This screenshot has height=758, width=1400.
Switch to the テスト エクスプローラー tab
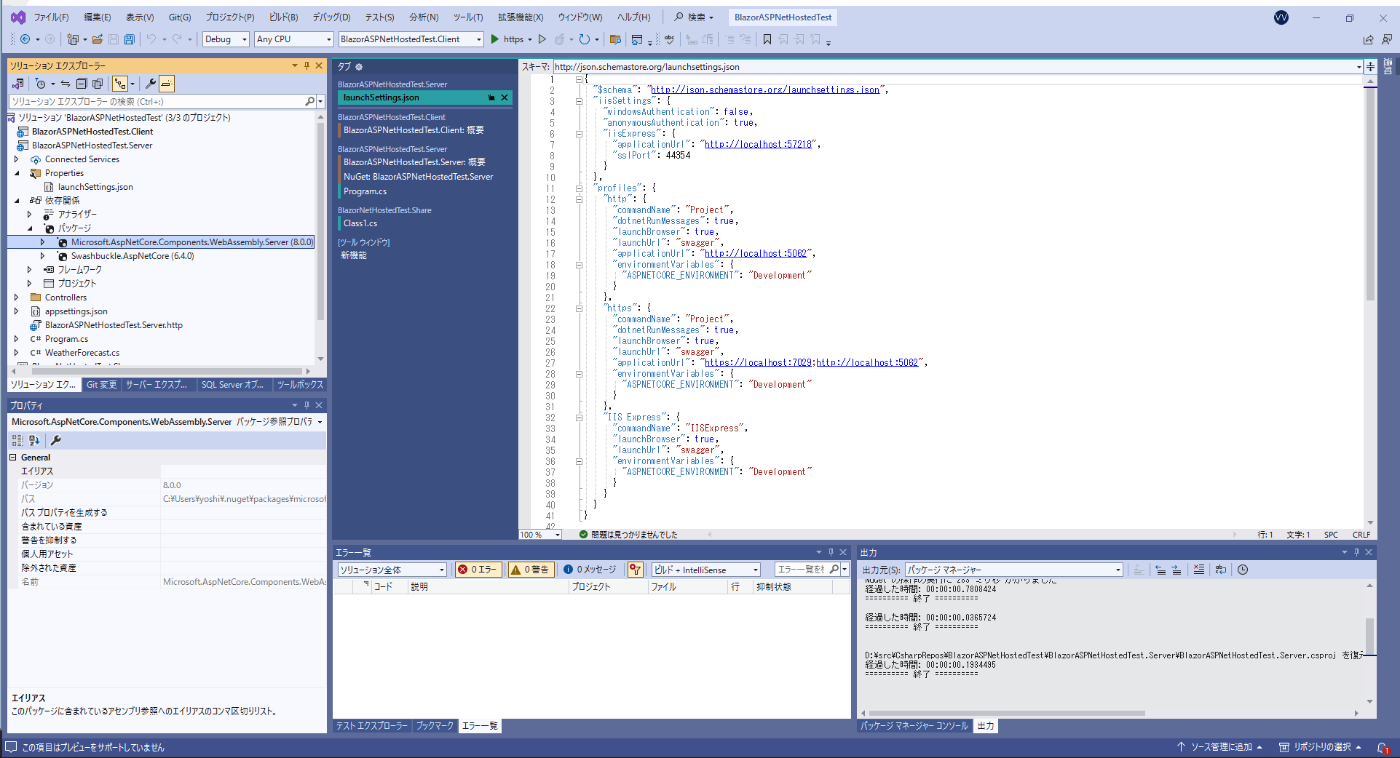point(372,726)
